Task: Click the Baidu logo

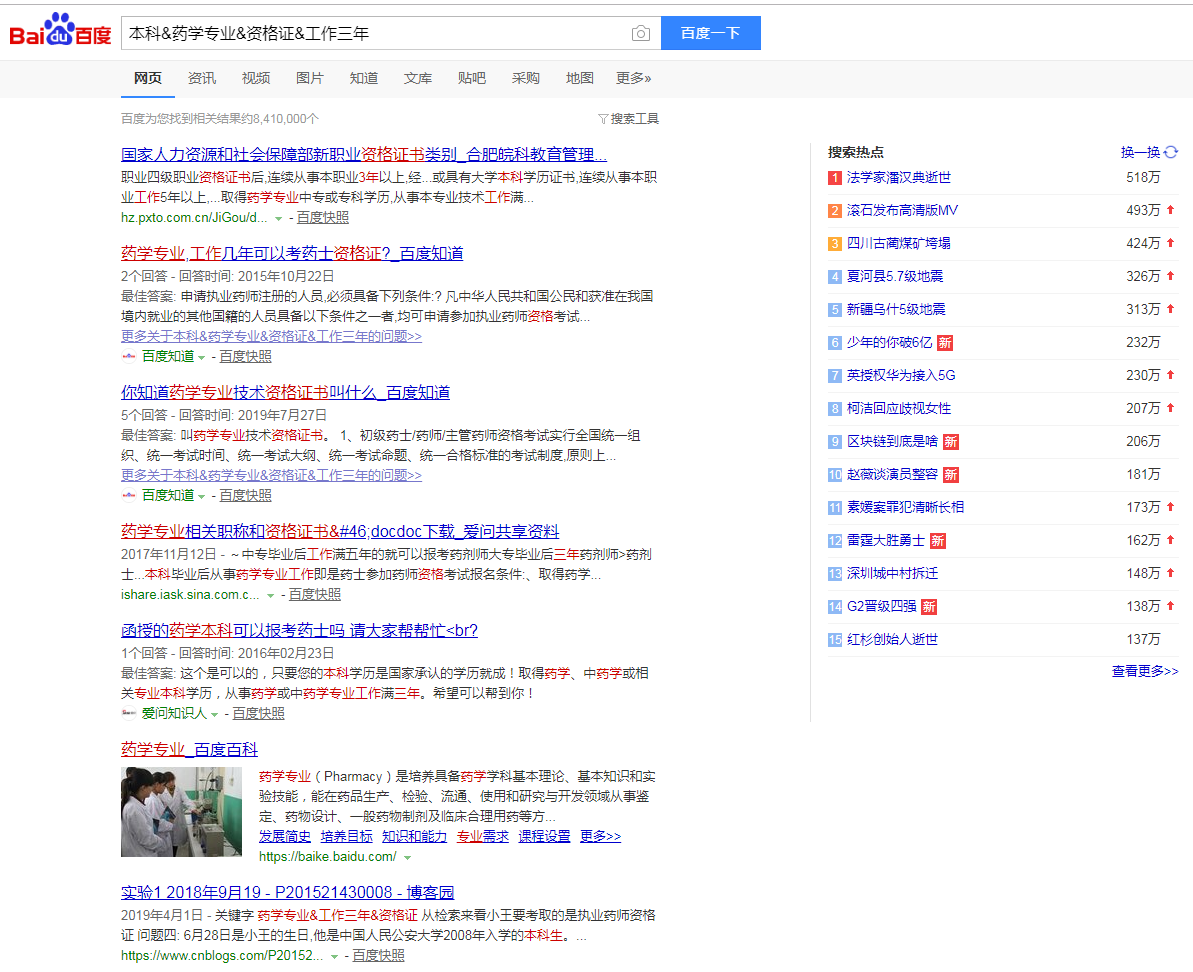Action: tap(60, 30)
